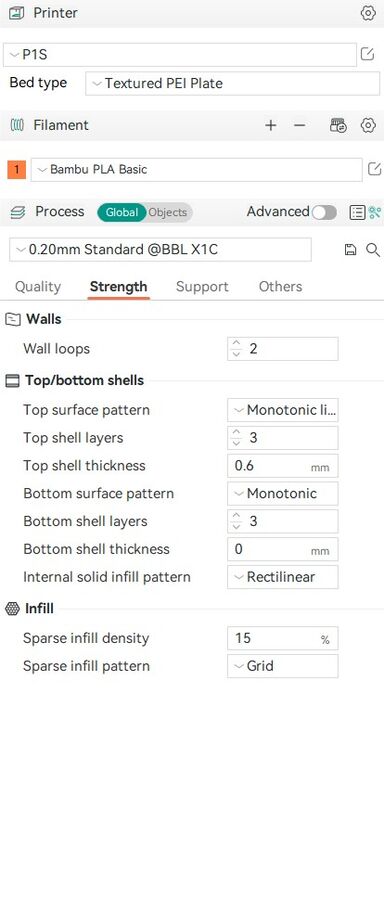Open the Bed type dropdown
This screenshot has width=384, height=899.
pos(233,83)
